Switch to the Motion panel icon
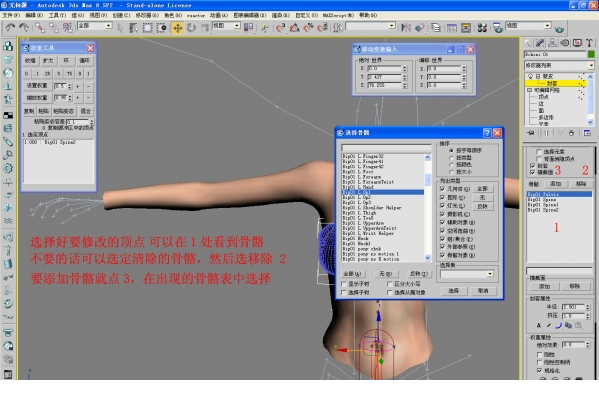Image resolution: width=599 pixels, height=395 pixels. [x=565, y=43]
